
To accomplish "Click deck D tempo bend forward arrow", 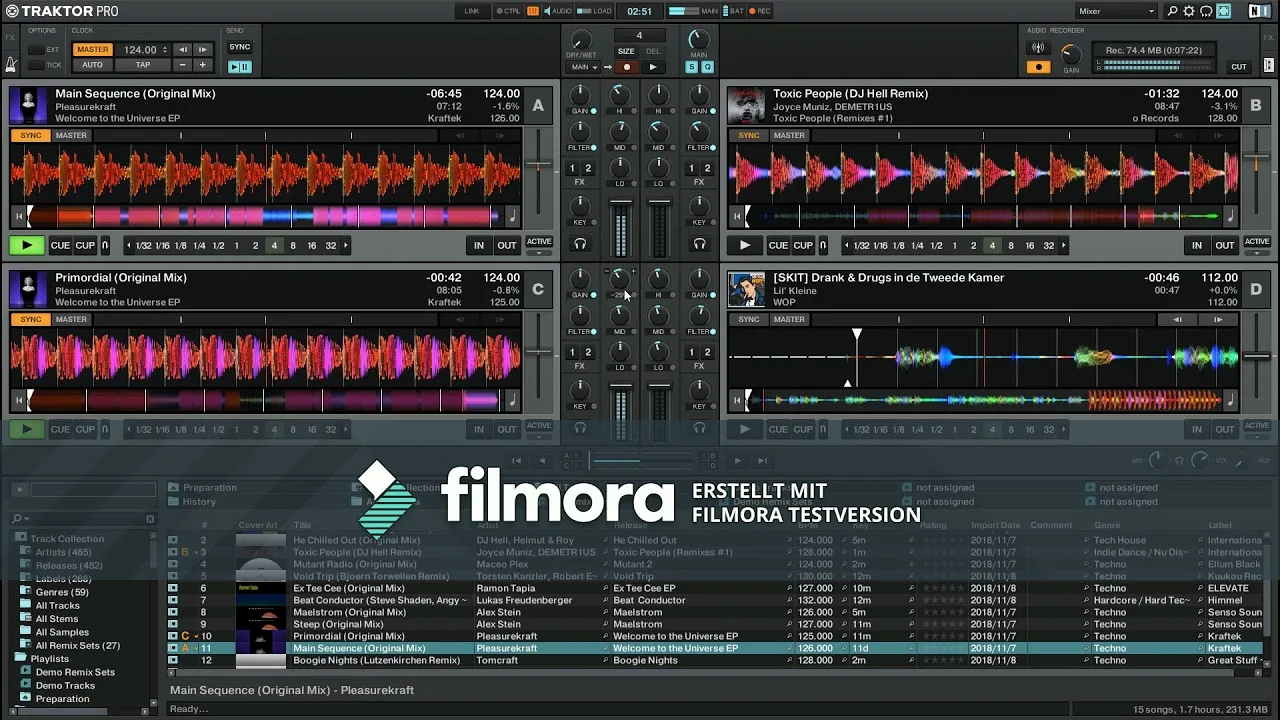I will (1217, 320).
